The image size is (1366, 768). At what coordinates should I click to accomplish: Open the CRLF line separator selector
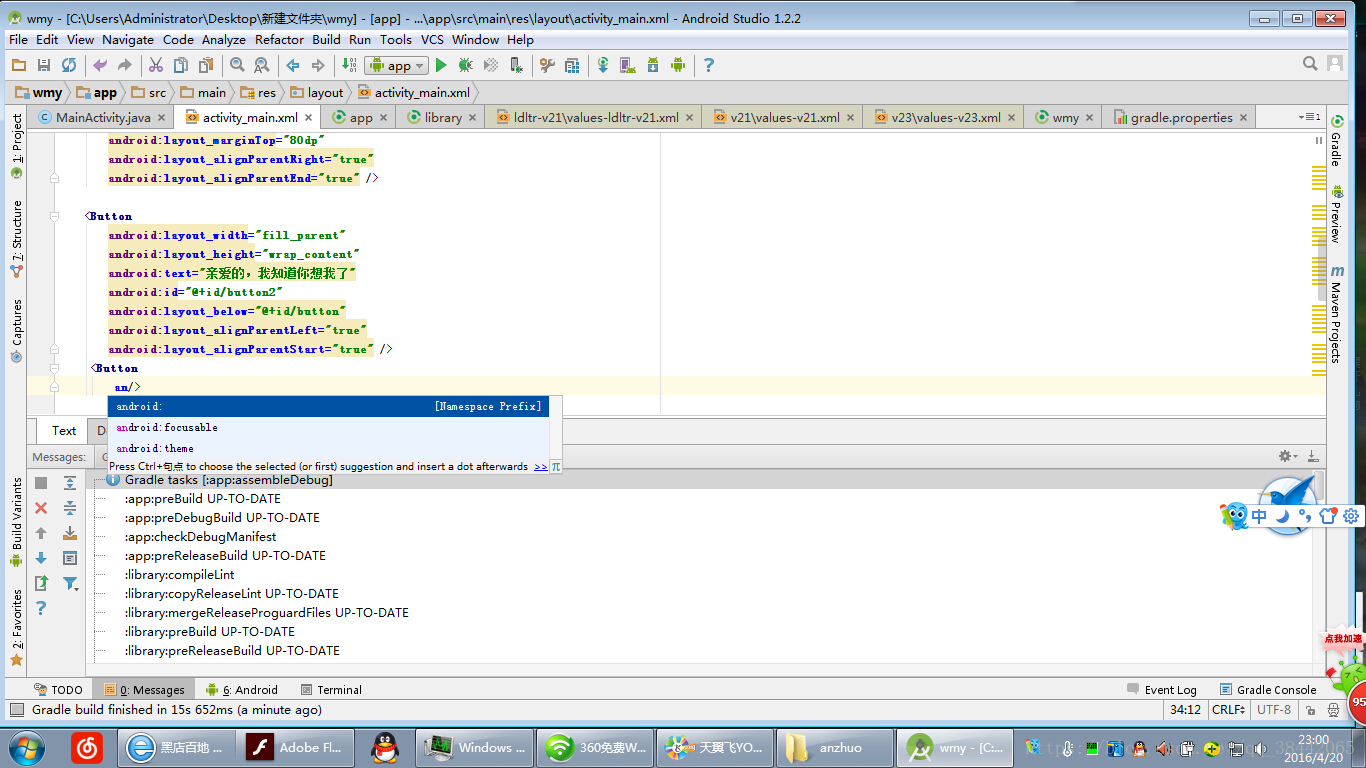click(x=1228, y=710)
